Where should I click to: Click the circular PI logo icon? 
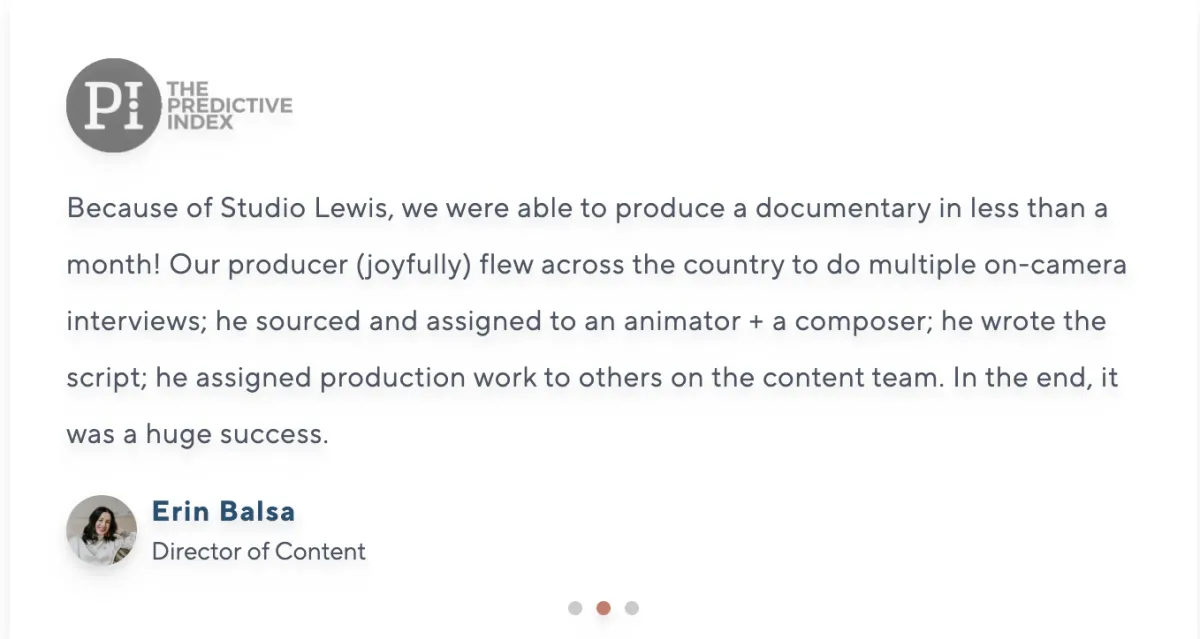113,105
